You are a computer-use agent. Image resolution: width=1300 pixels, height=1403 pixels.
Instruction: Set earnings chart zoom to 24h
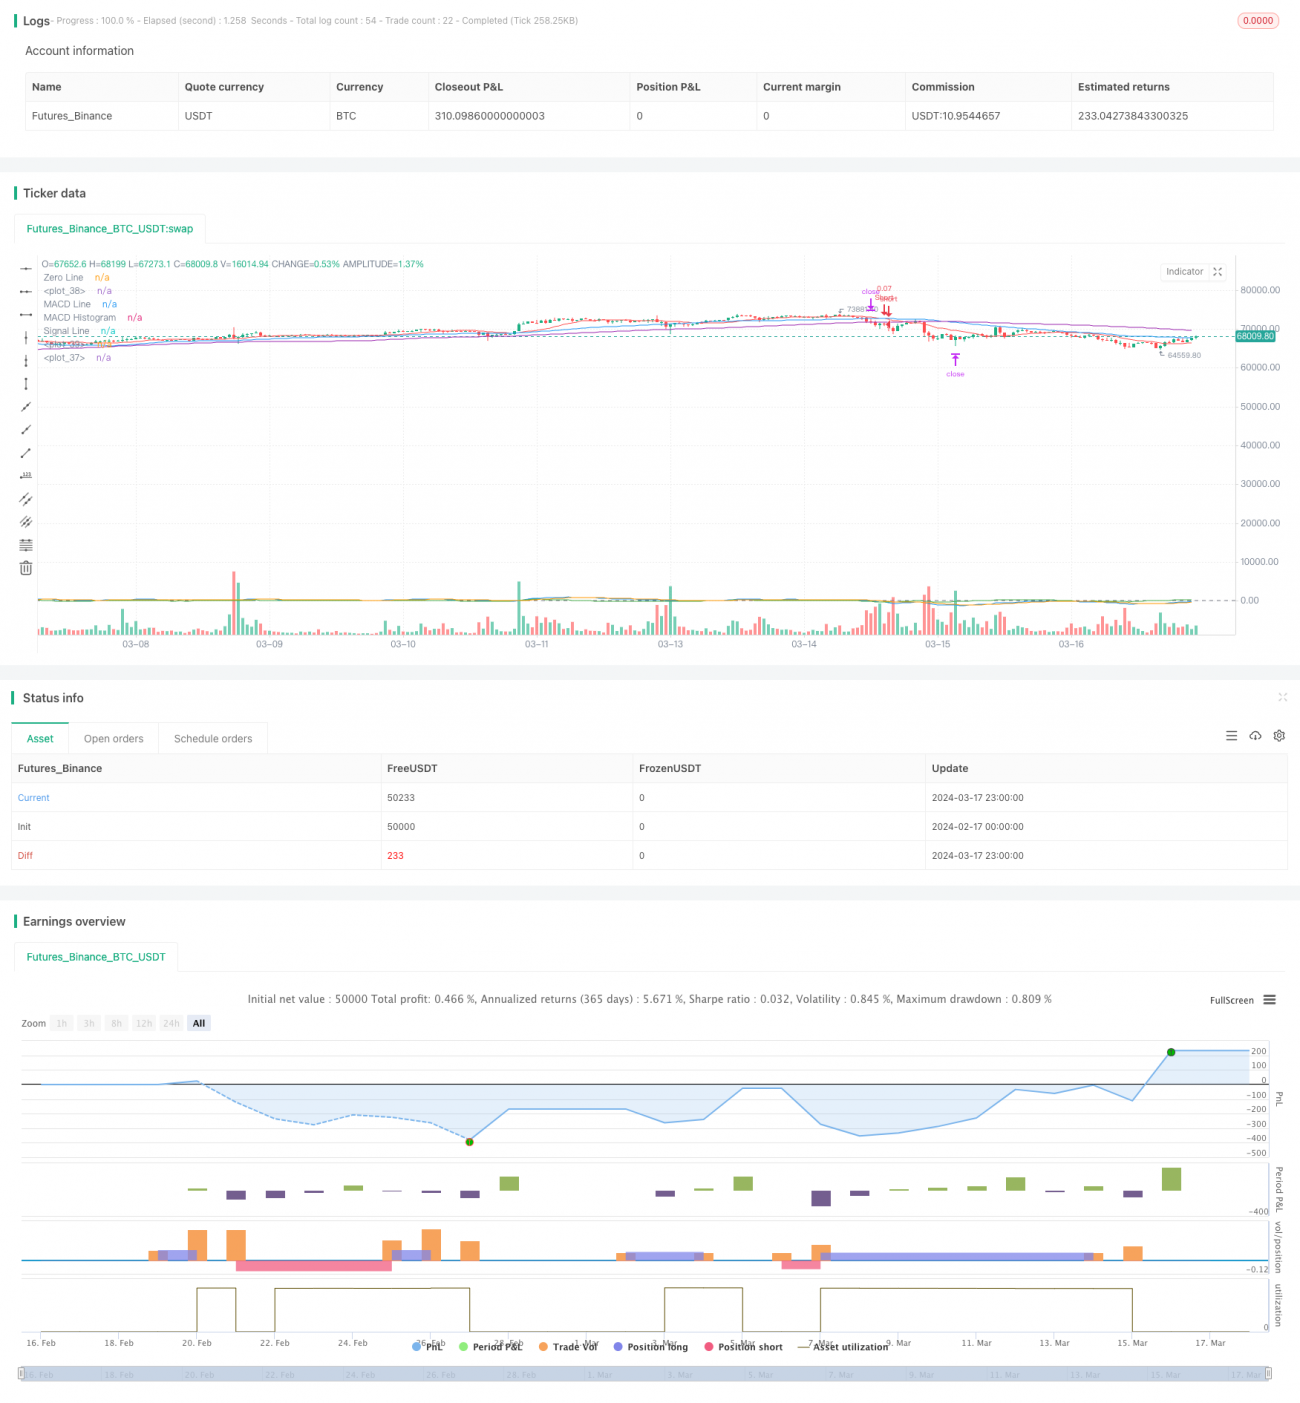pos(171,1023)
